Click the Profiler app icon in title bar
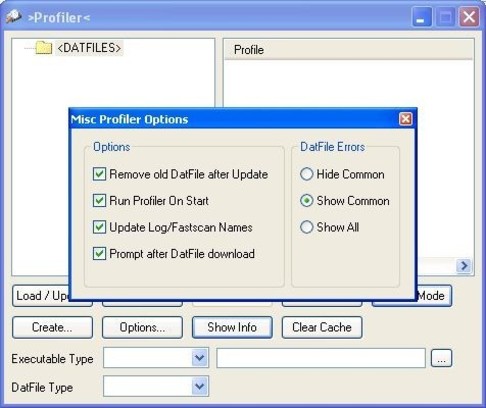This screenshot has height=408, width=486. click(x=14, y=17)
